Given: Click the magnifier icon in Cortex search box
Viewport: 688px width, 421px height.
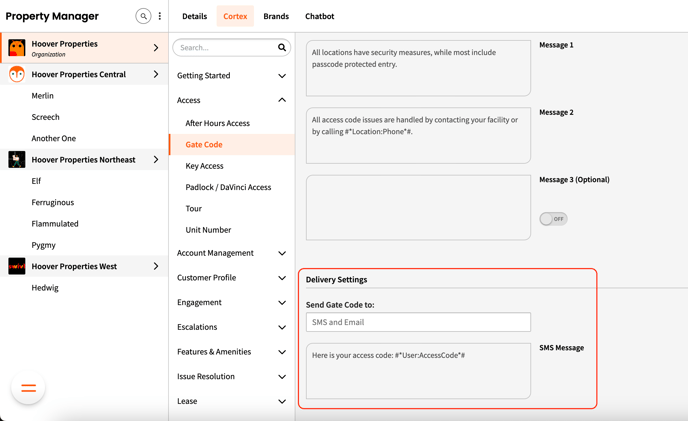Looking at the screenshot, I should coord(282,48).
